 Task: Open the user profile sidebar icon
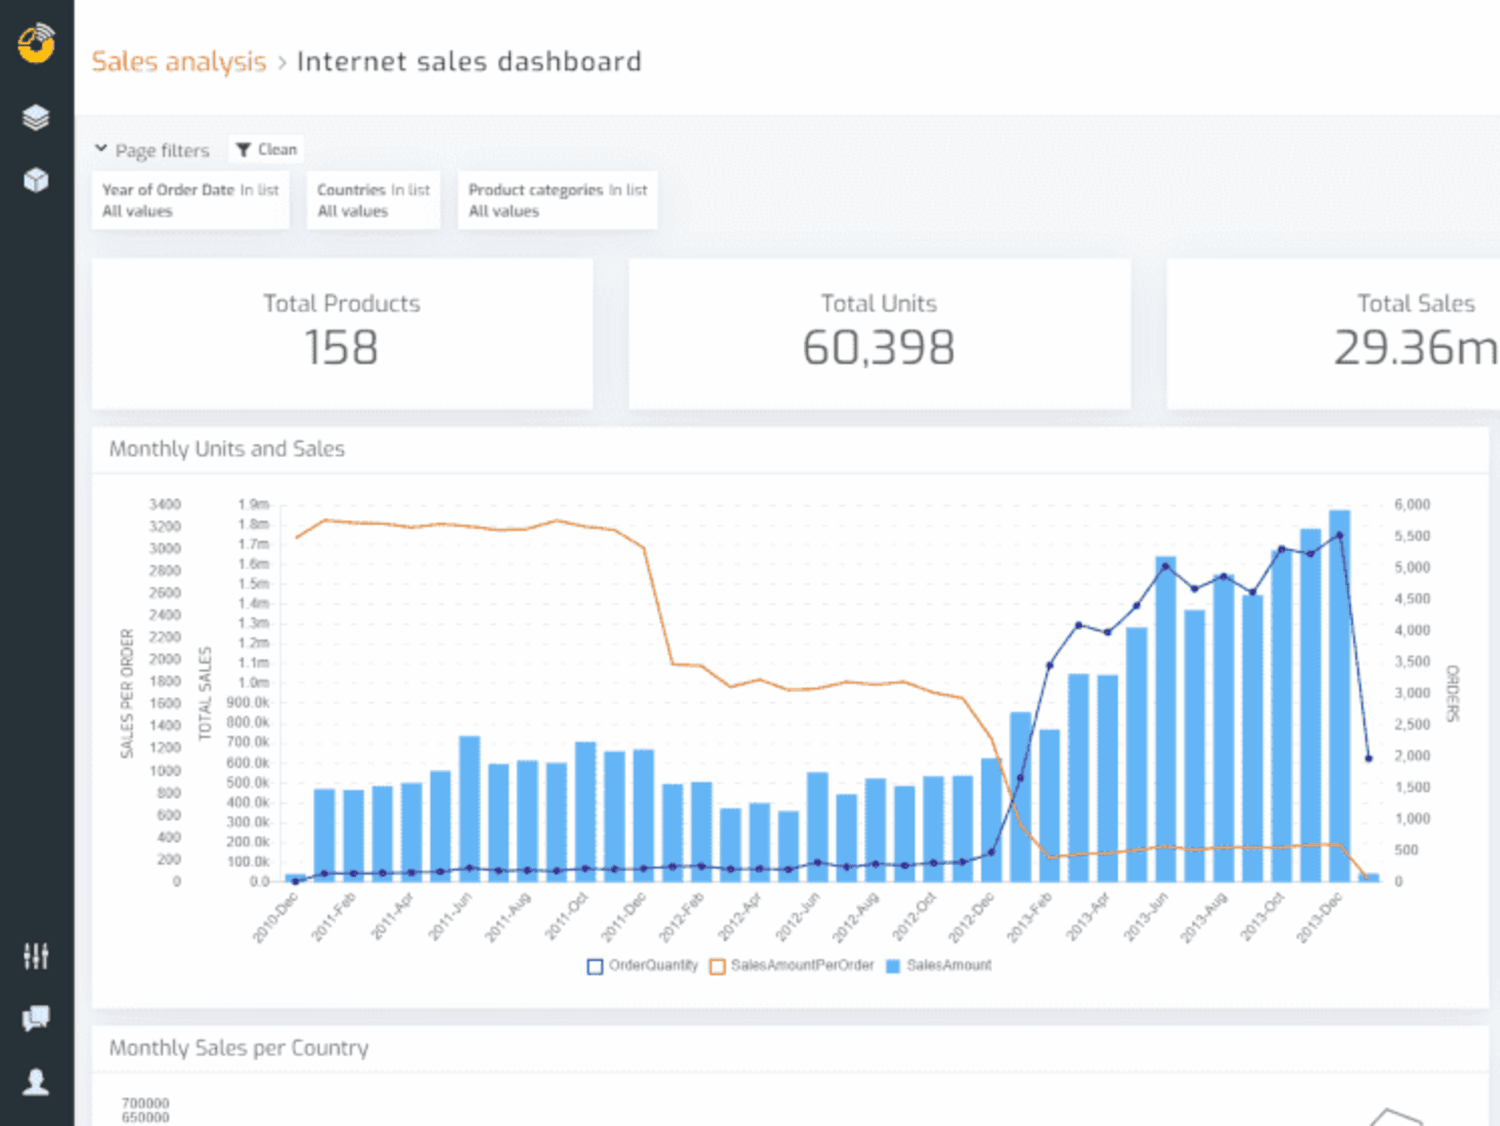pos(36,1082)
